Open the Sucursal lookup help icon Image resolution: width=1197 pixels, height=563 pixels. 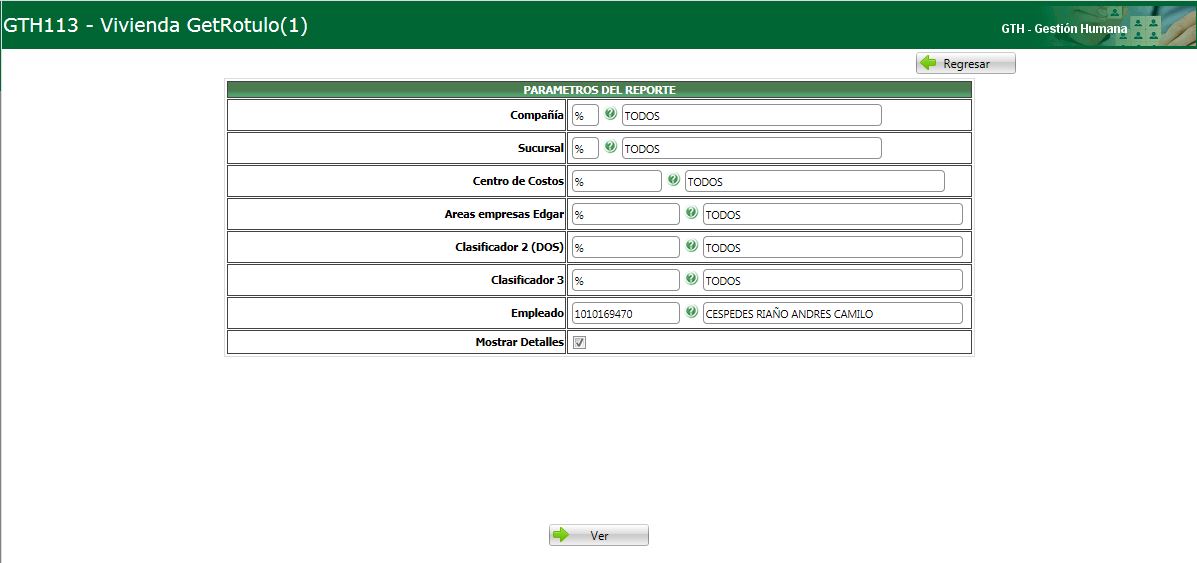pyautogui.click(x=610, y=147)
